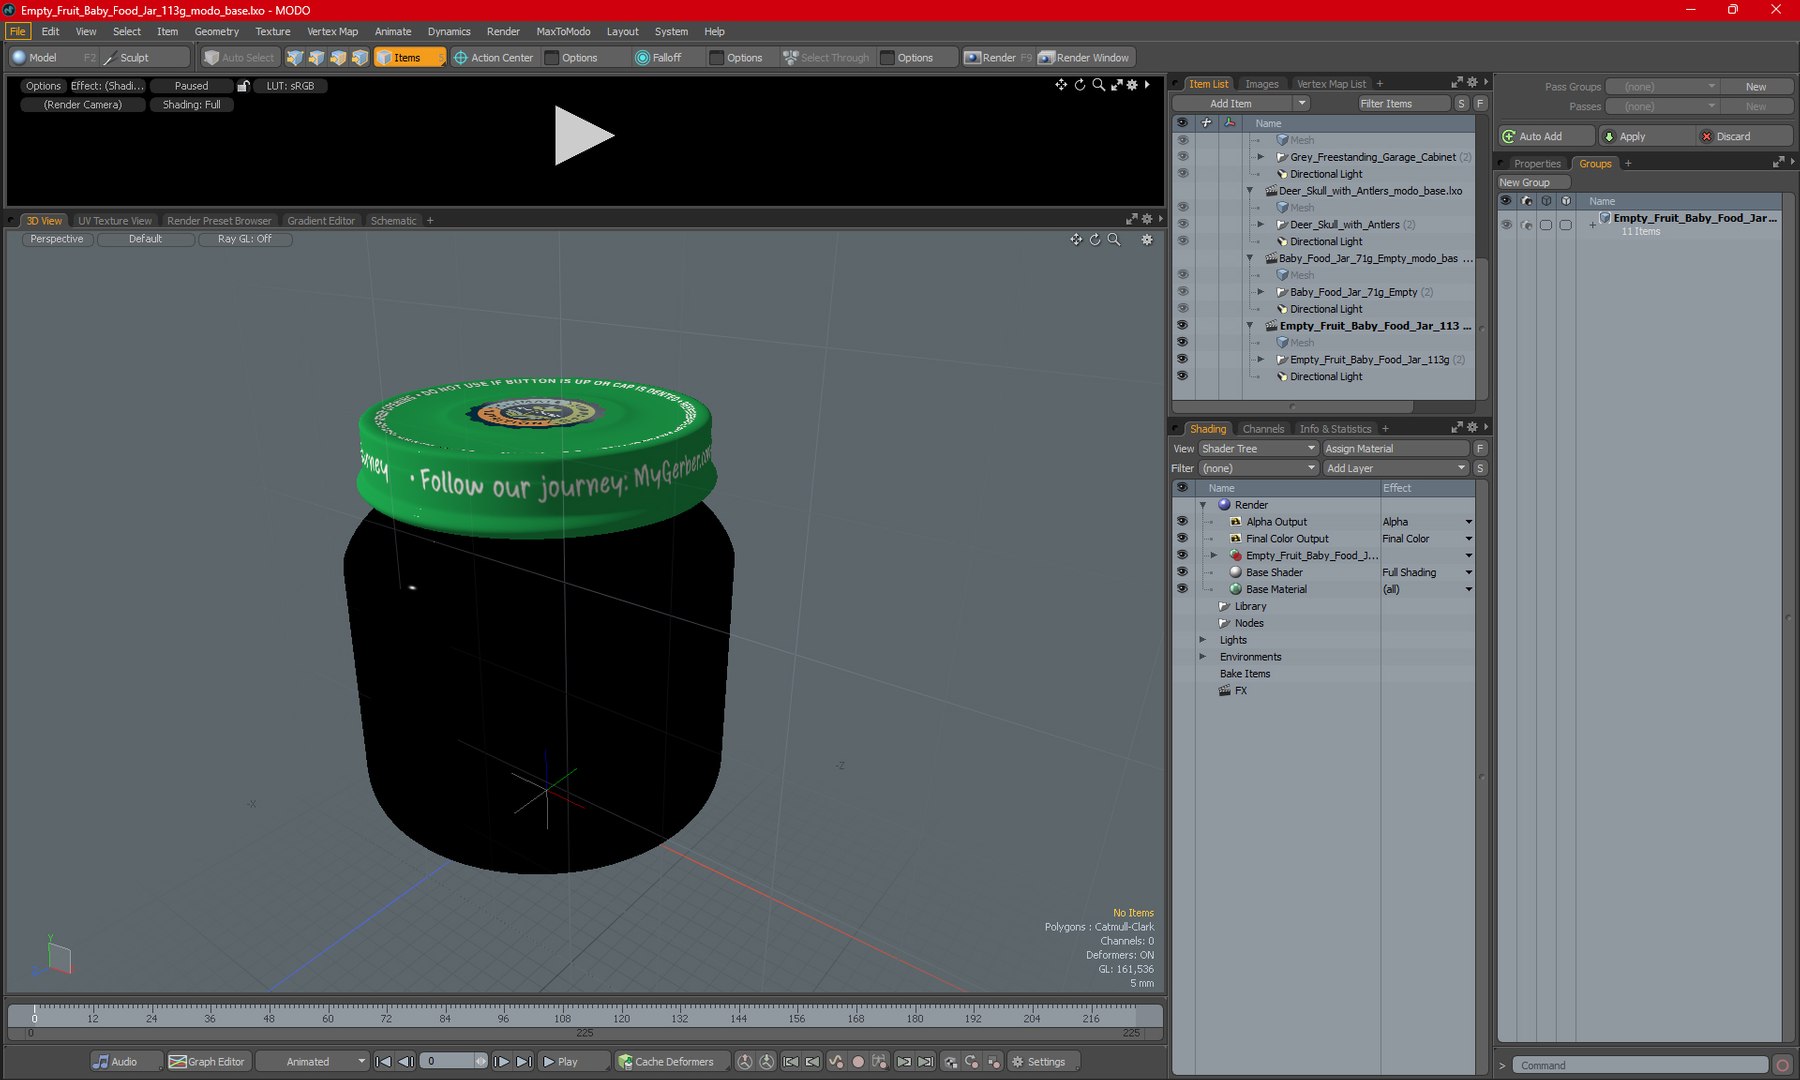Viewport: 1800px width, 1080px height.
Task: Click the Assign Material button
Action: [x=1396, y=449]
